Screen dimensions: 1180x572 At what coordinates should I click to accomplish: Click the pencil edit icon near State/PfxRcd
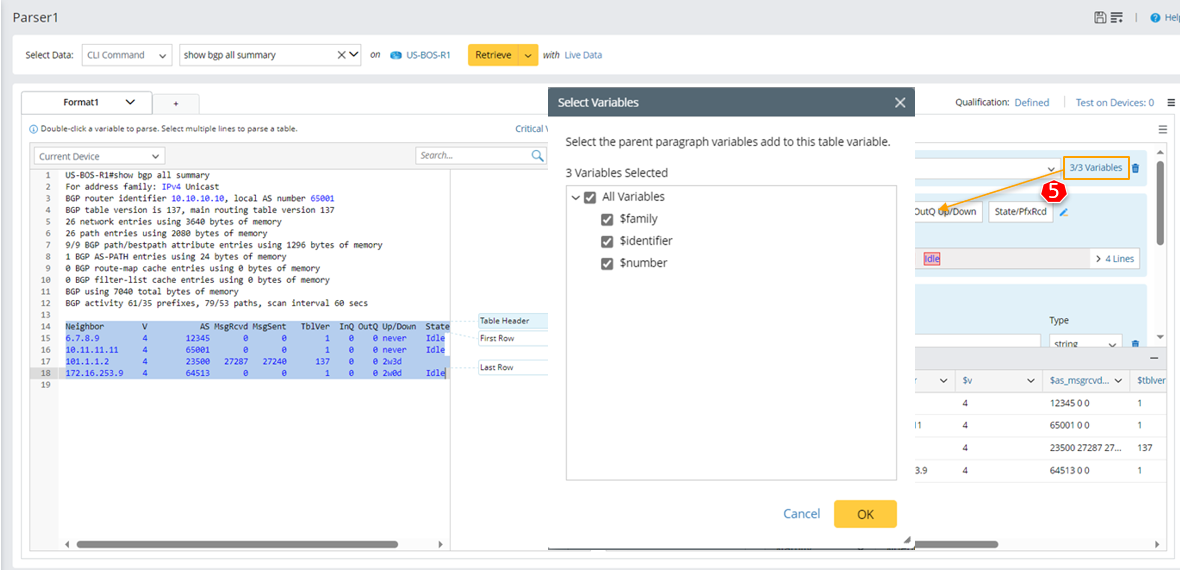click(1064, 212)
